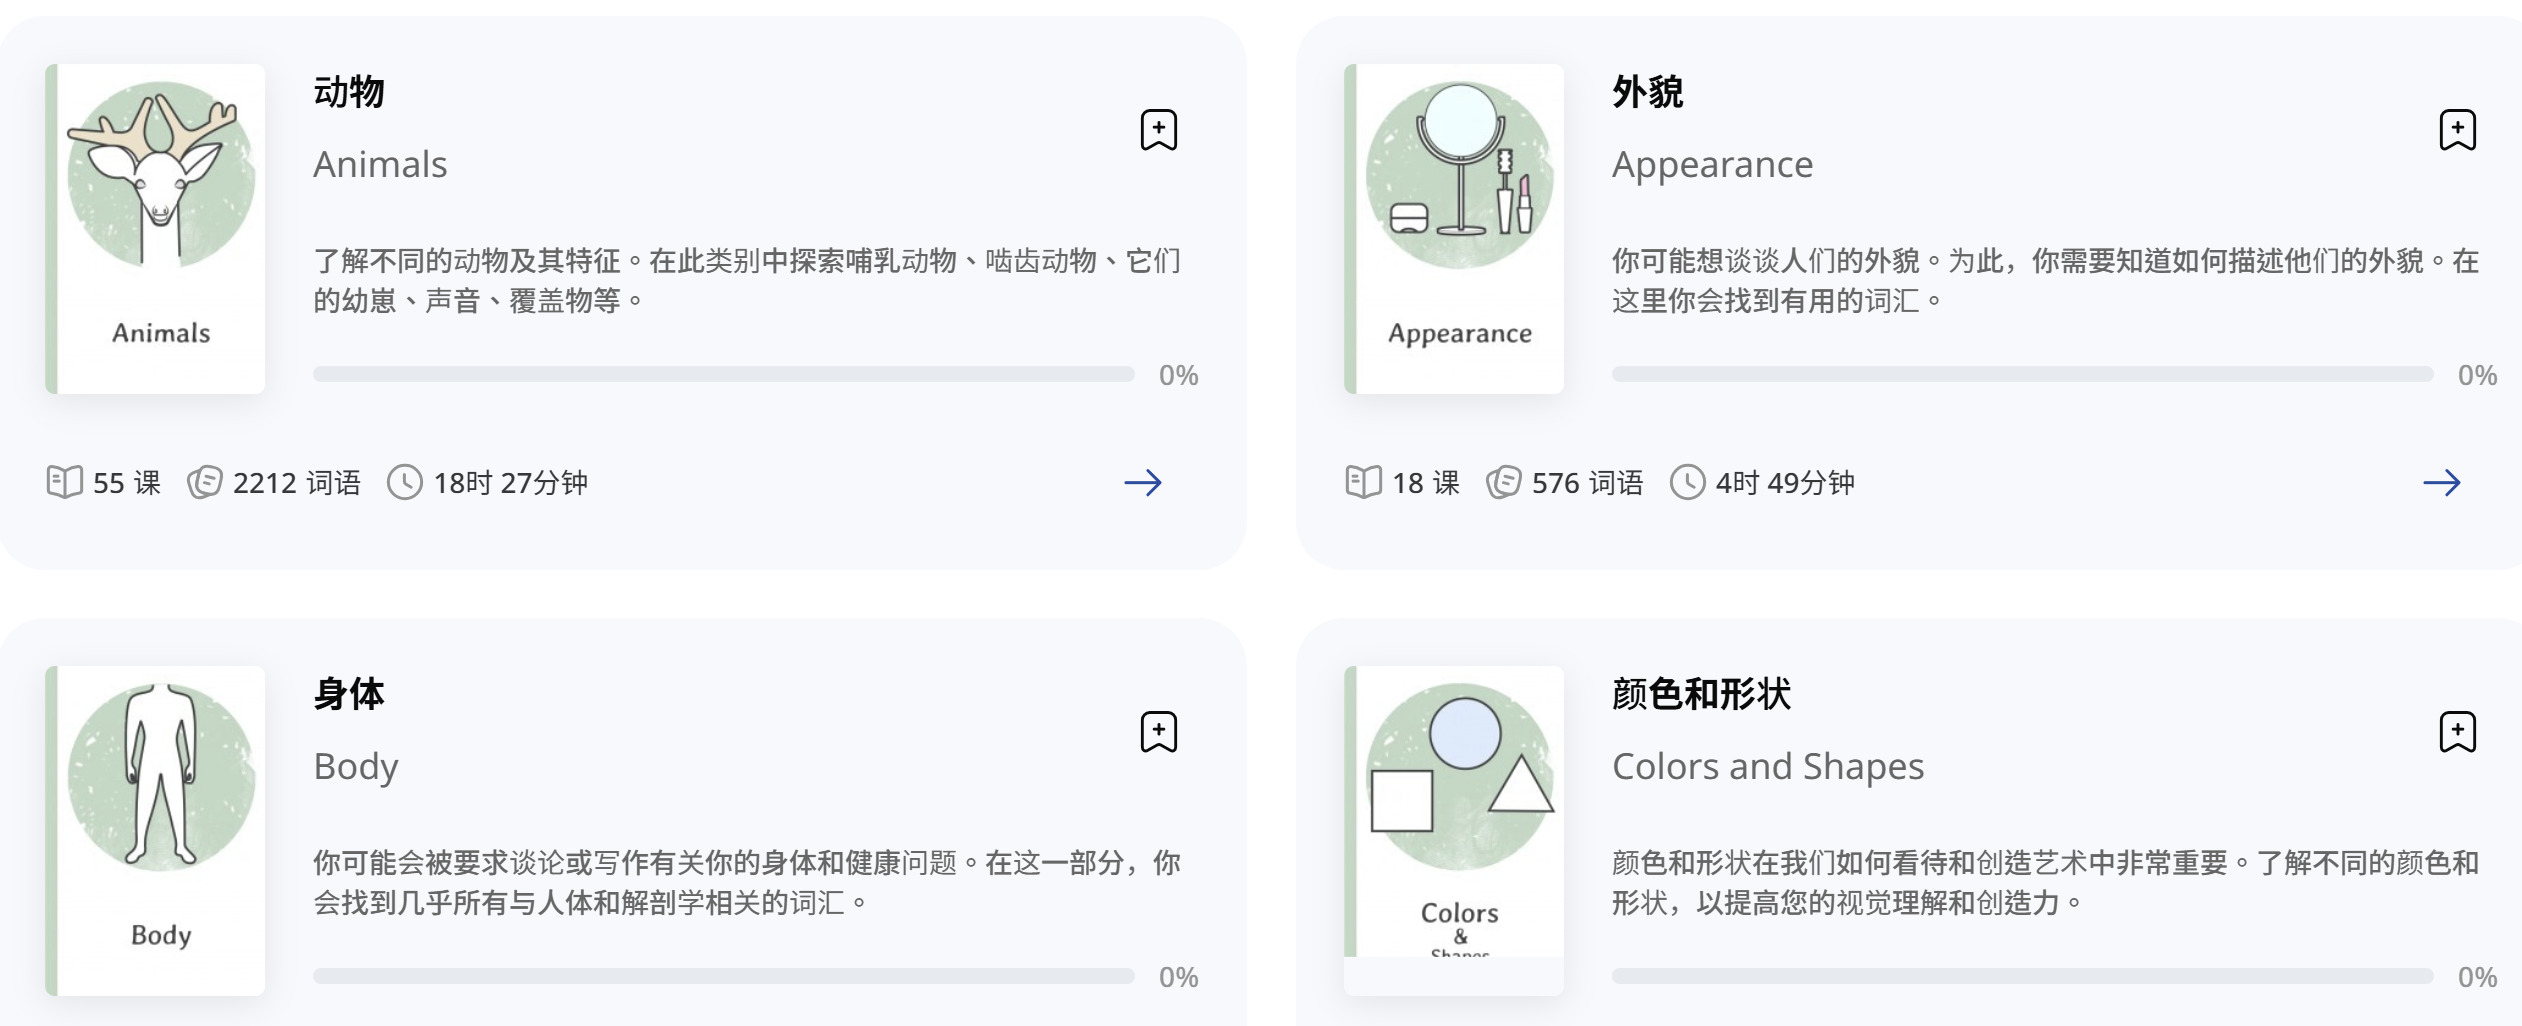Click the book icon beside 18 lessons
This screenshot has width=2522, height=1026.
coord(1364,482)
